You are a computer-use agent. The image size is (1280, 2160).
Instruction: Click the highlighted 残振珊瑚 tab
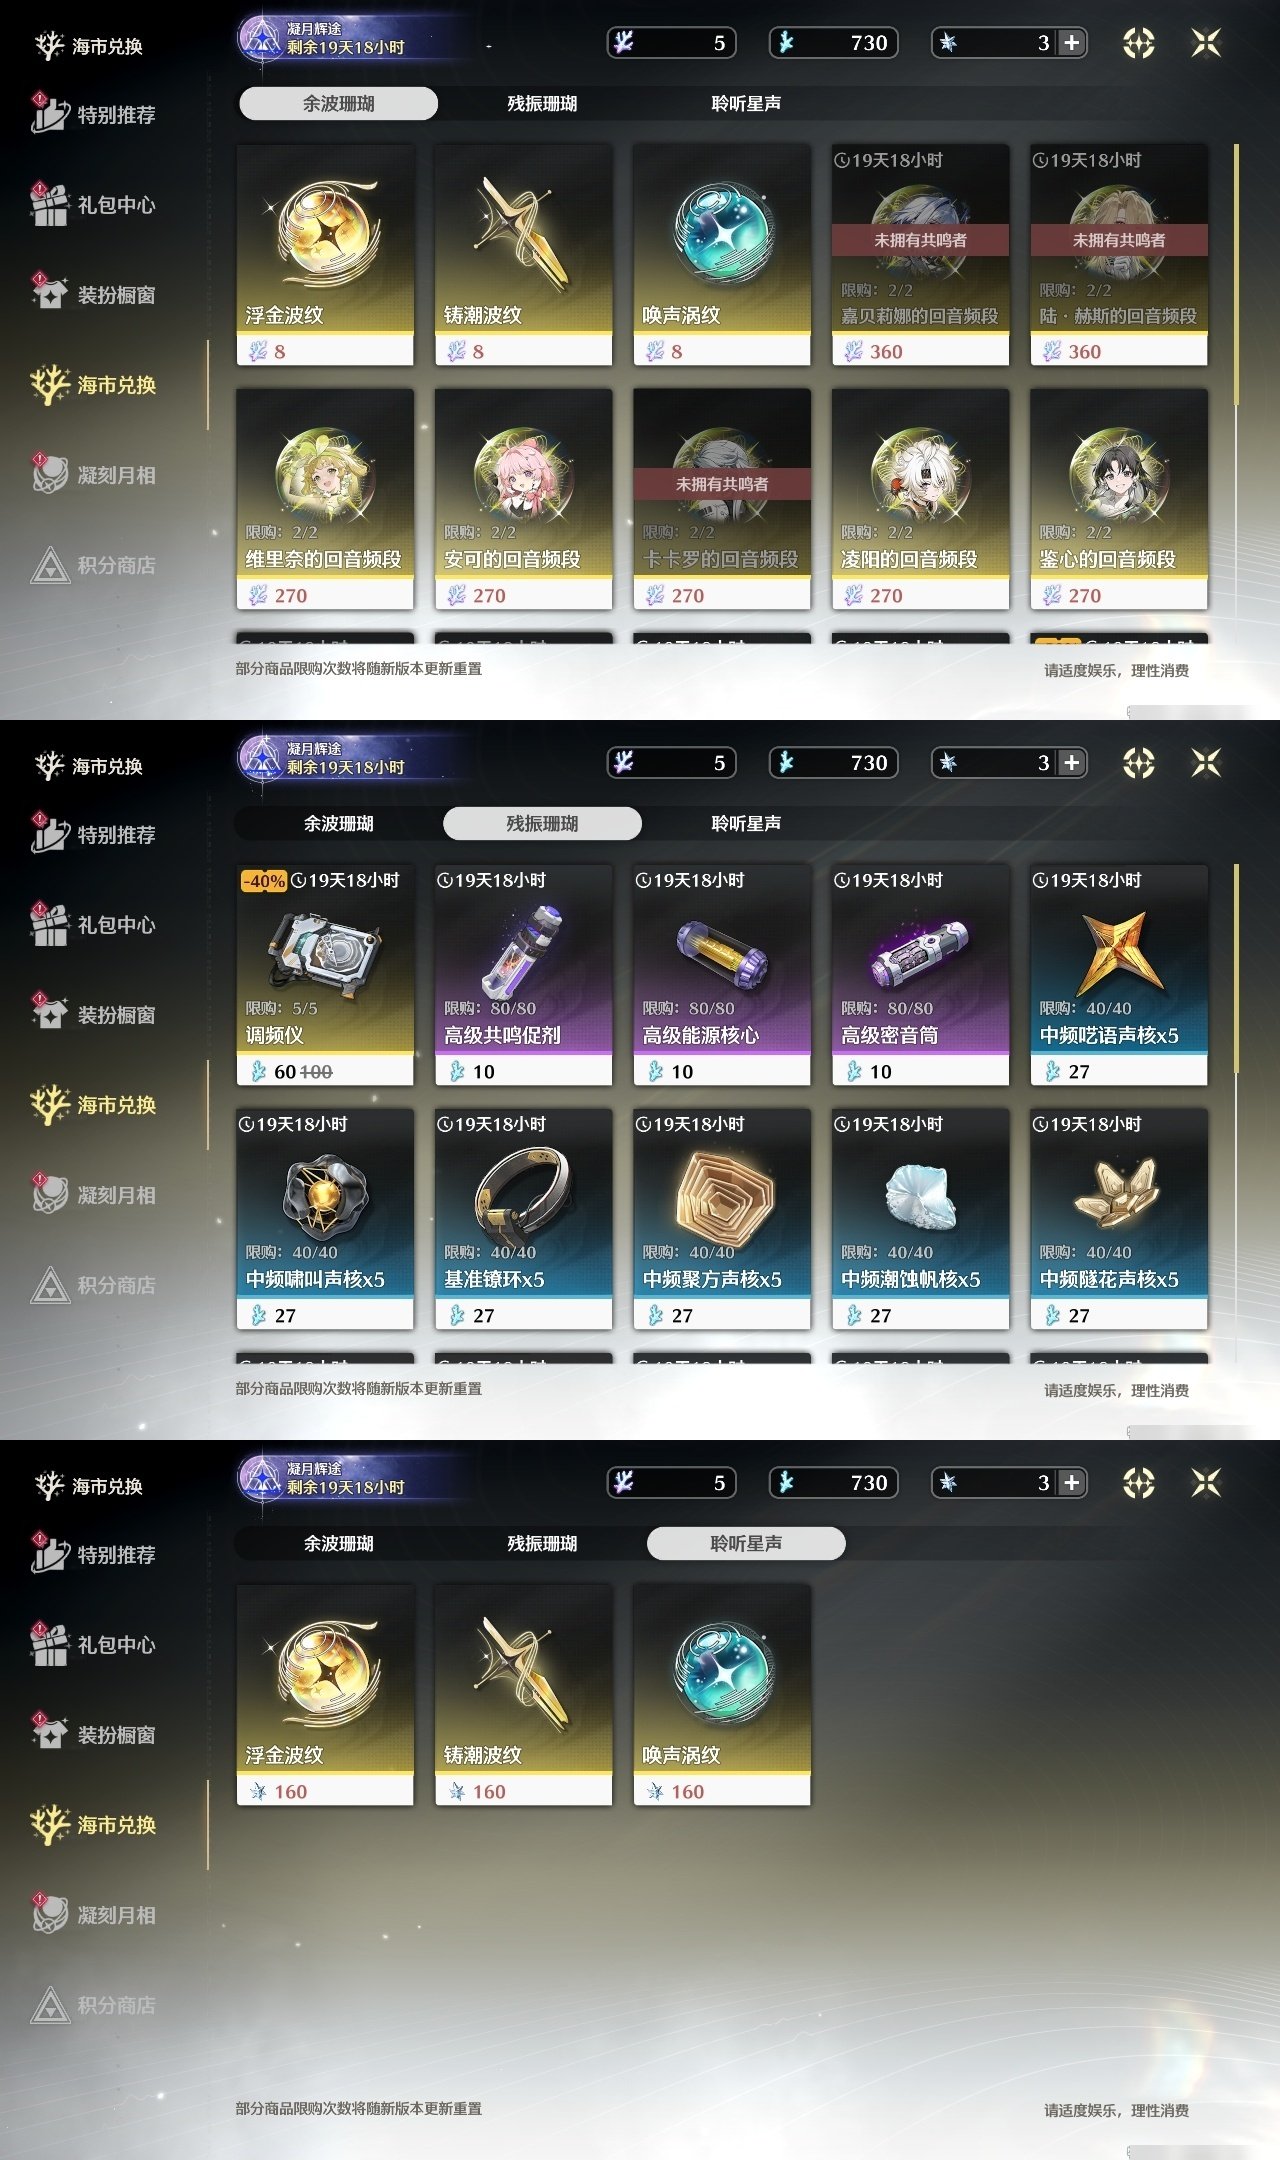pyautogui.click(x=542, y=824)
